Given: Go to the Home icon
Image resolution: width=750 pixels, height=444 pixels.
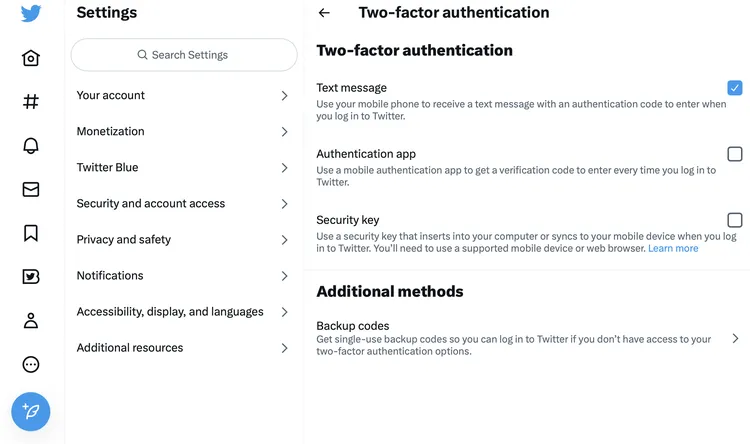Looking at the screenshot, I should click(31, 58).
